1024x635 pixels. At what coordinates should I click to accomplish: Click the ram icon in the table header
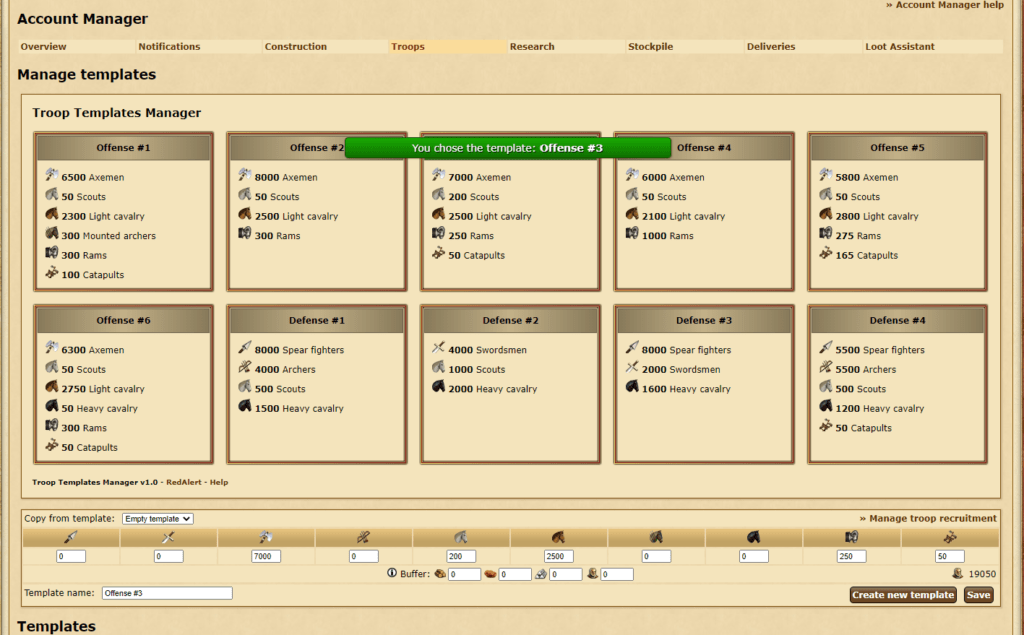click(852, 537)
